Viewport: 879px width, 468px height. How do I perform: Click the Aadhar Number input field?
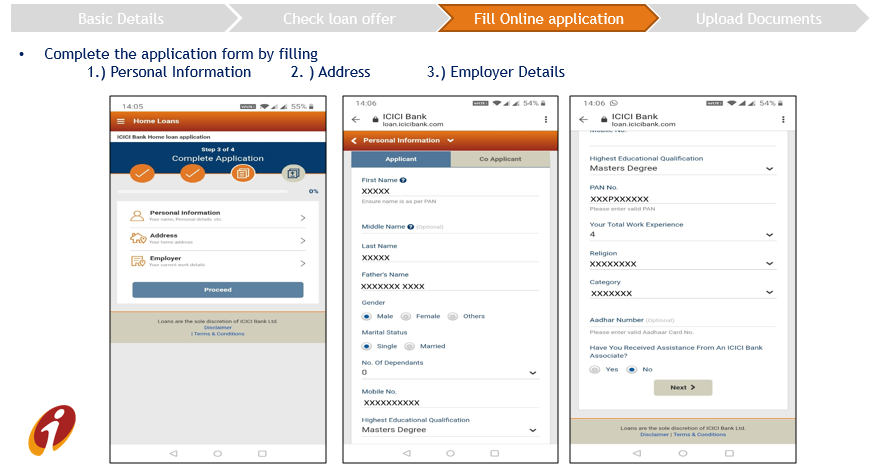click(682, 320)
